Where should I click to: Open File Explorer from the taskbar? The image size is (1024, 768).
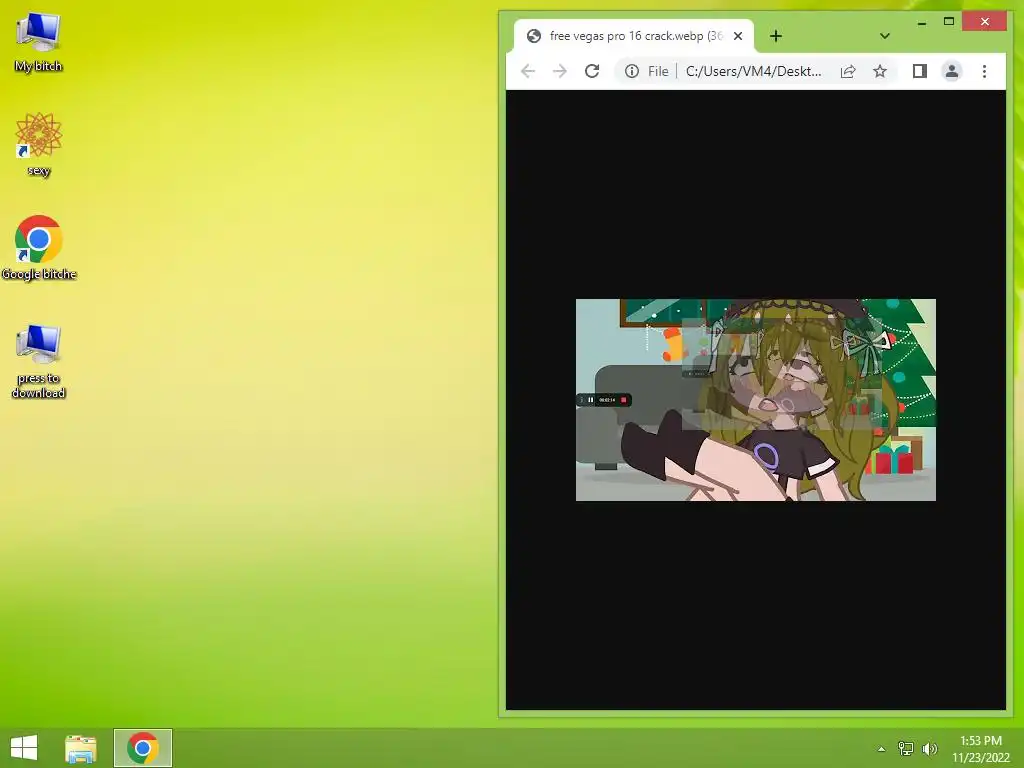tap(81, 748)
